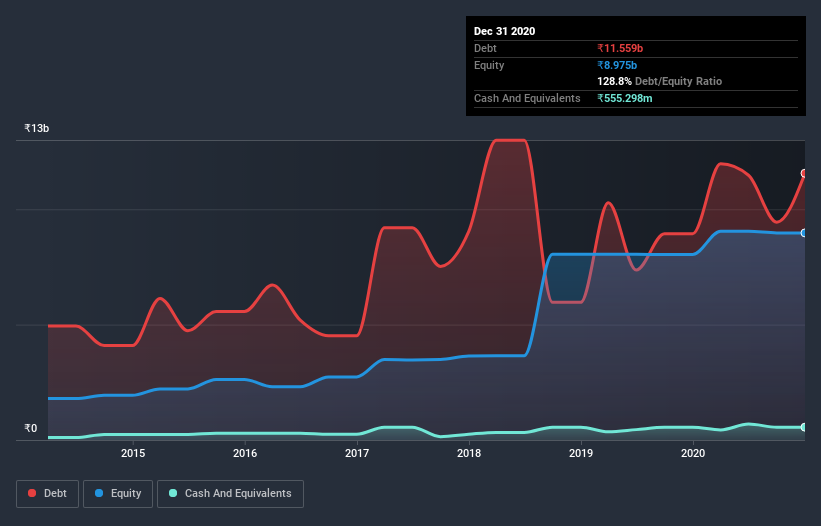Click the blue Equity endpoint marker

click(804, 233)
